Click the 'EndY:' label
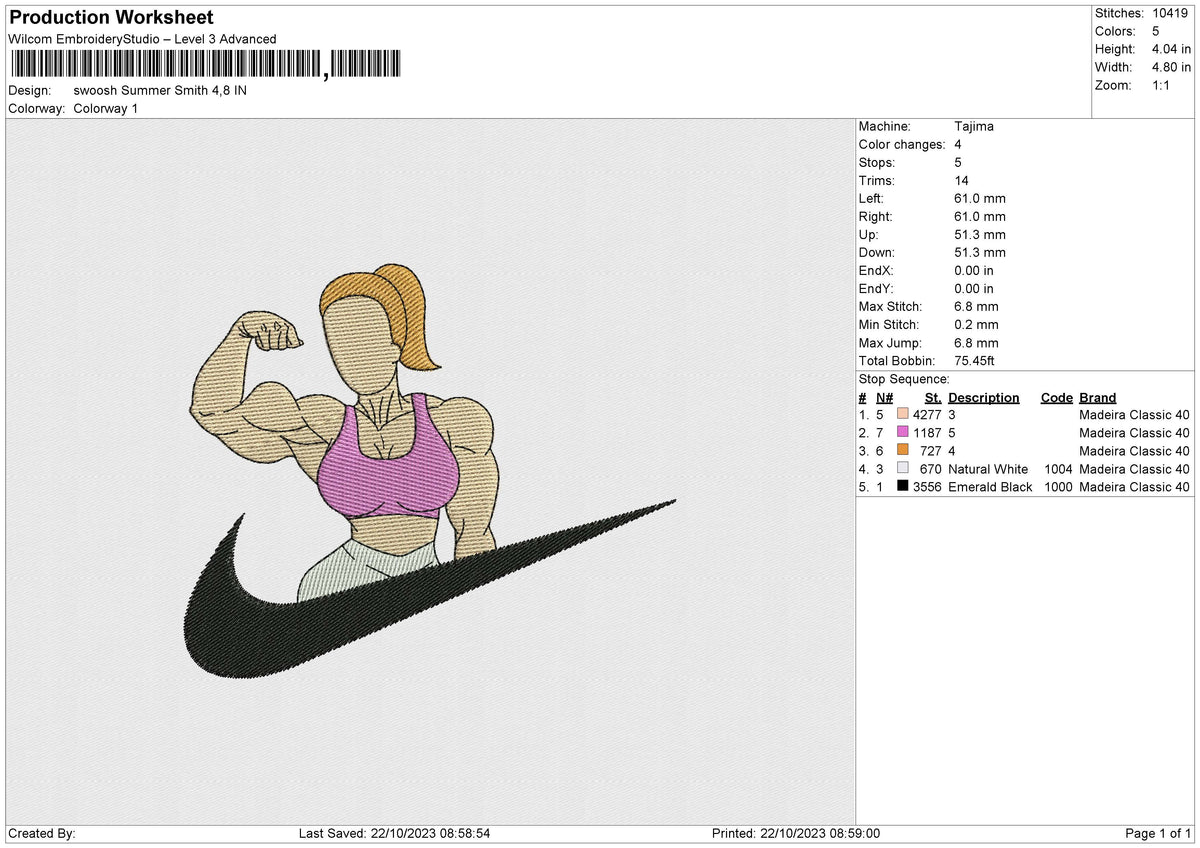Image resolution: width=1200 pixels, height=848 pixels. pyautogui.click(x=876, y=289)
